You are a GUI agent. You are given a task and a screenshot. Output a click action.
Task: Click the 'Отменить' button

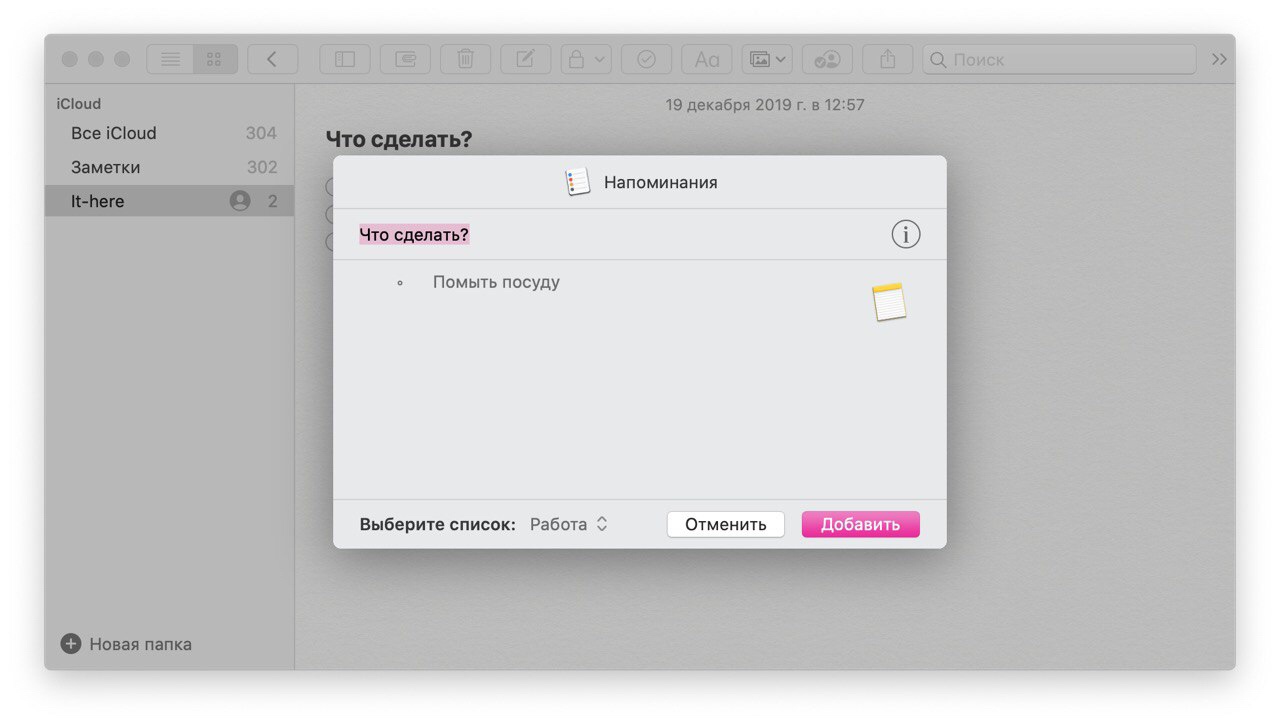click(x=725, y=524)
